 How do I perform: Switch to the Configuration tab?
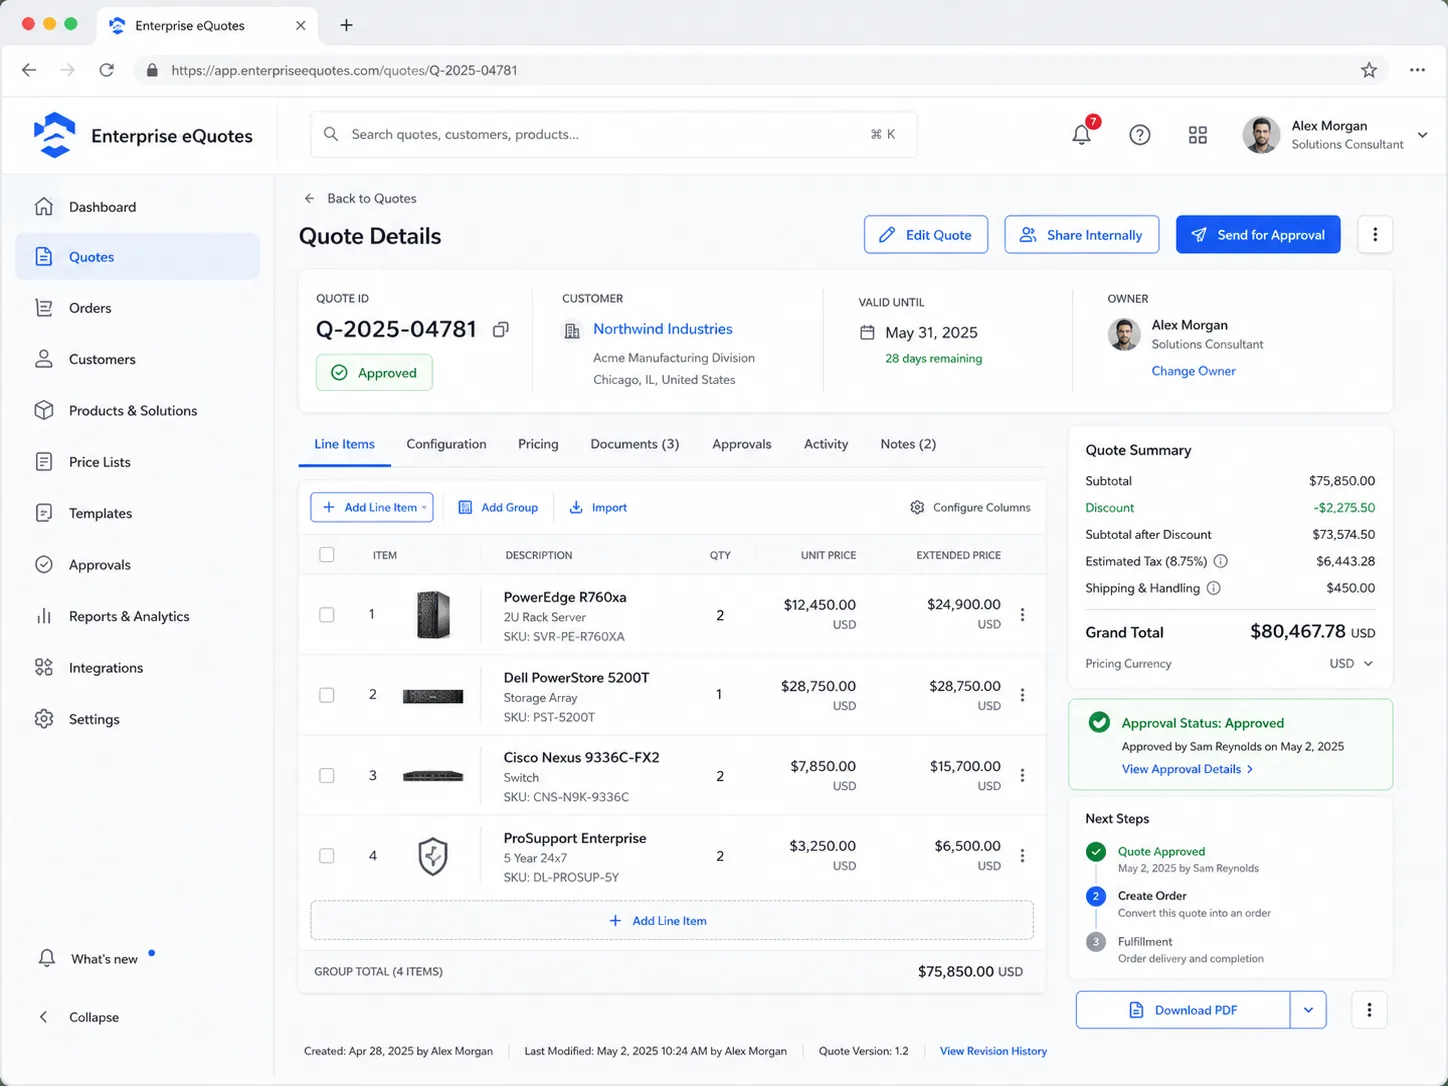pyautogui.click(x=446, y=444)
